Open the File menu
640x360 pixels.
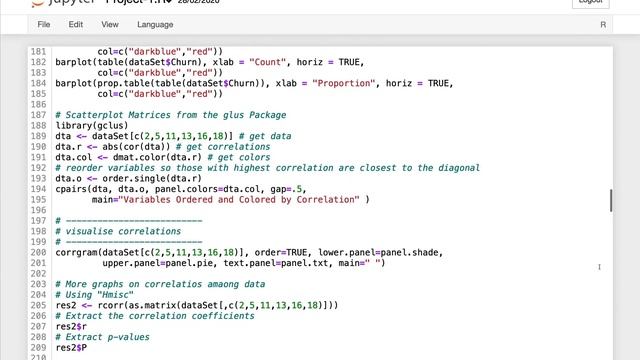44,24
